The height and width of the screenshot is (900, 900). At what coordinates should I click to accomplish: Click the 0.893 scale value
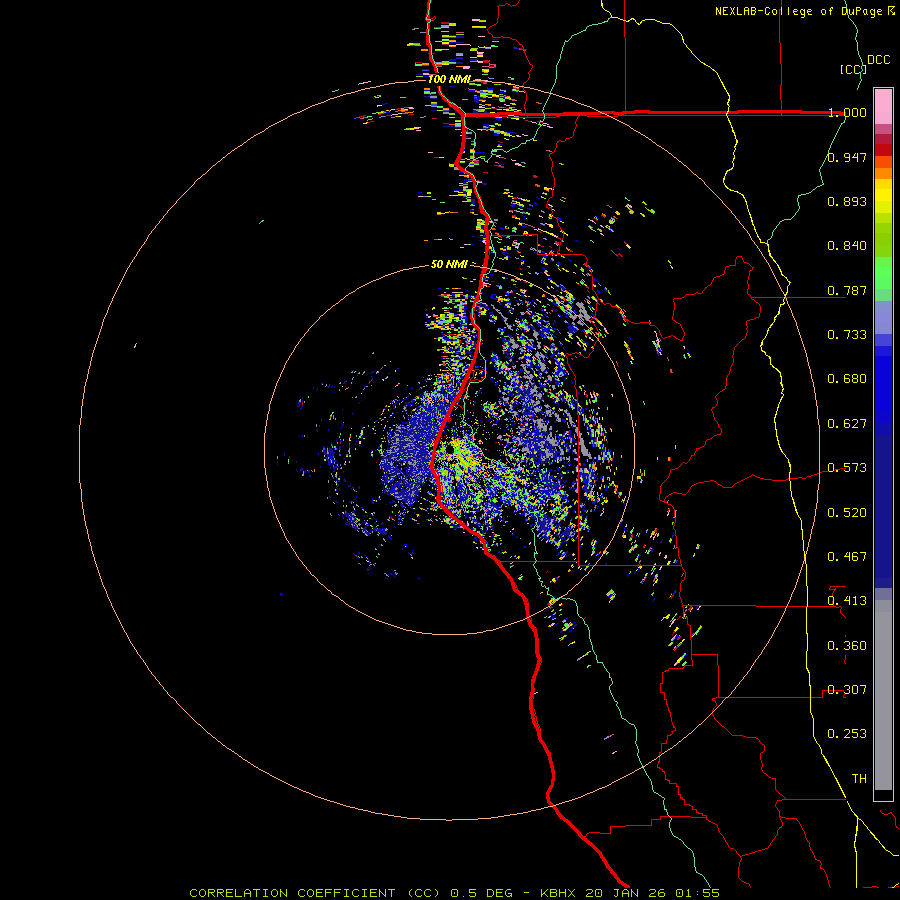point(847,201)
